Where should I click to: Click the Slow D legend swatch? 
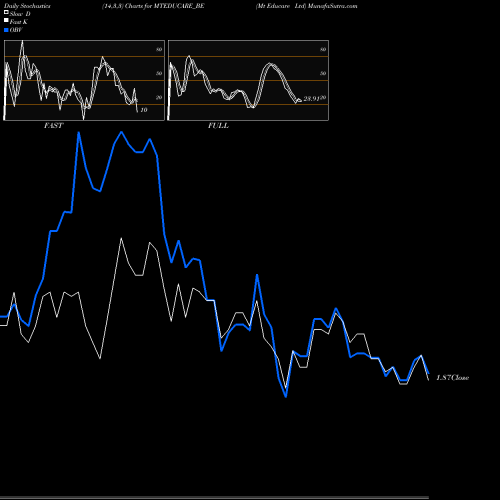point(6,12)
